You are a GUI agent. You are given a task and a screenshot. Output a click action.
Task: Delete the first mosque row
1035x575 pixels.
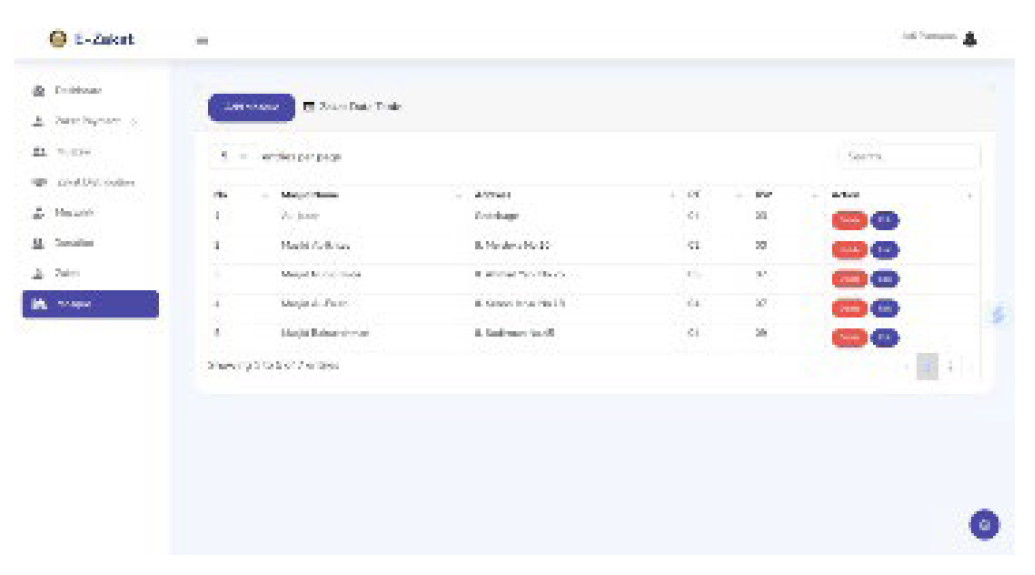pyautogui.click(x=849, y=220)
